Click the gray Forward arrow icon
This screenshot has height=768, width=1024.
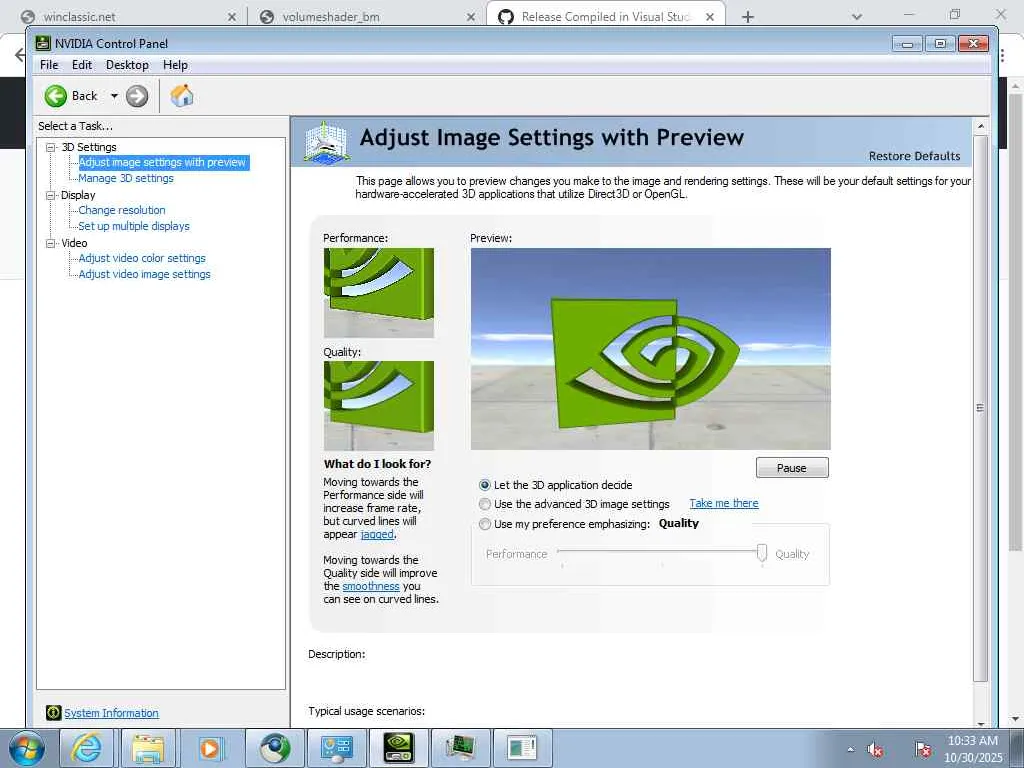(x=136, y=96)
